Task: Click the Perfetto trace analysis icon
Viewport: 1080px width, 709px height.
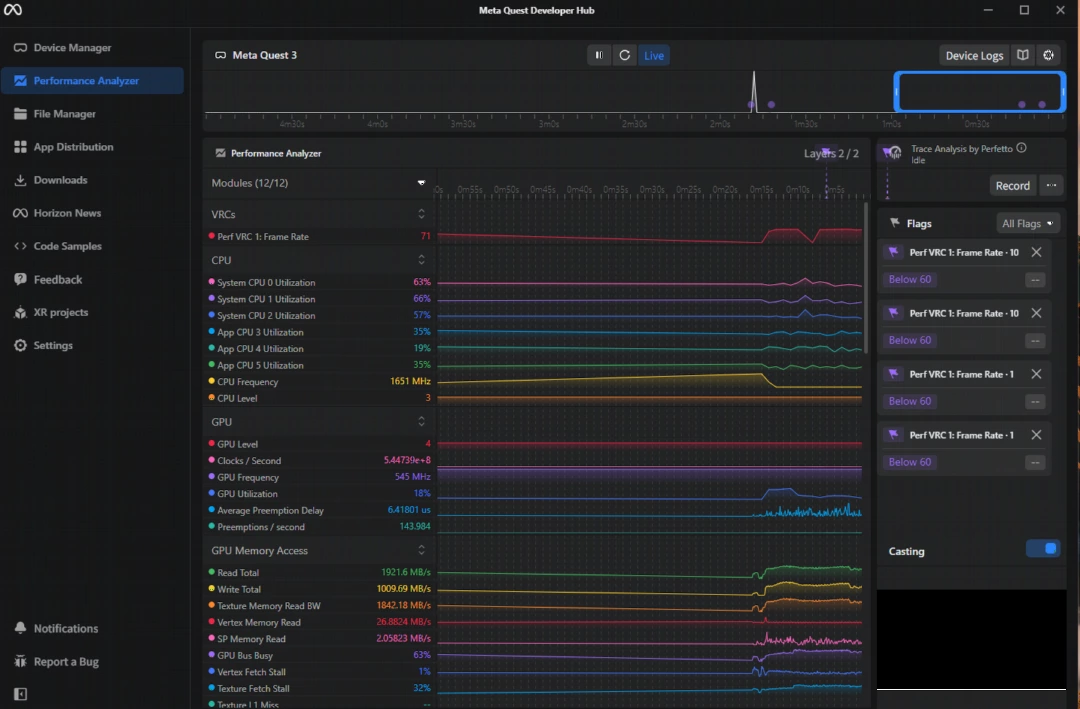Action: (x=893, y=153)
